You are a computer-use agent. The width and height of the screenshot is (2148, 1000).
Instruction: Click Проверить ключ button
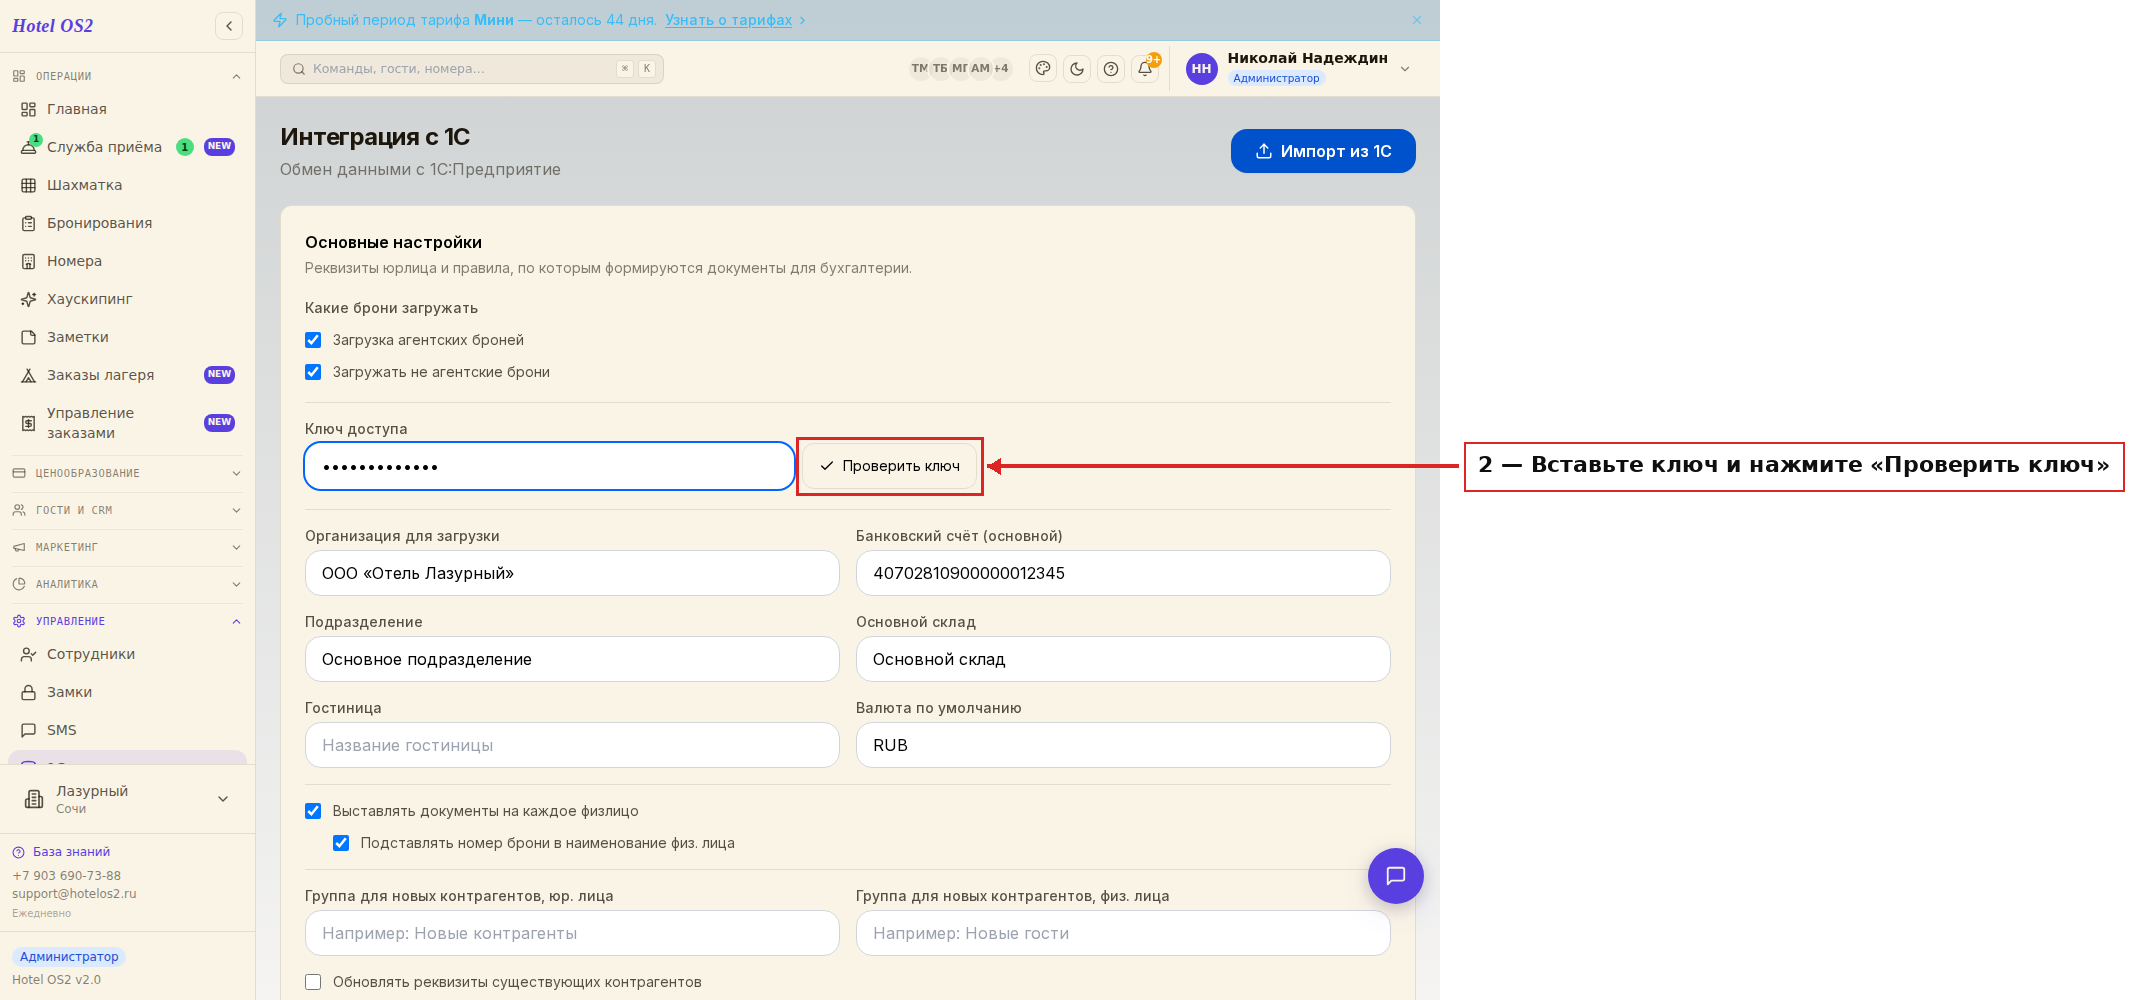tap(890, 466)
